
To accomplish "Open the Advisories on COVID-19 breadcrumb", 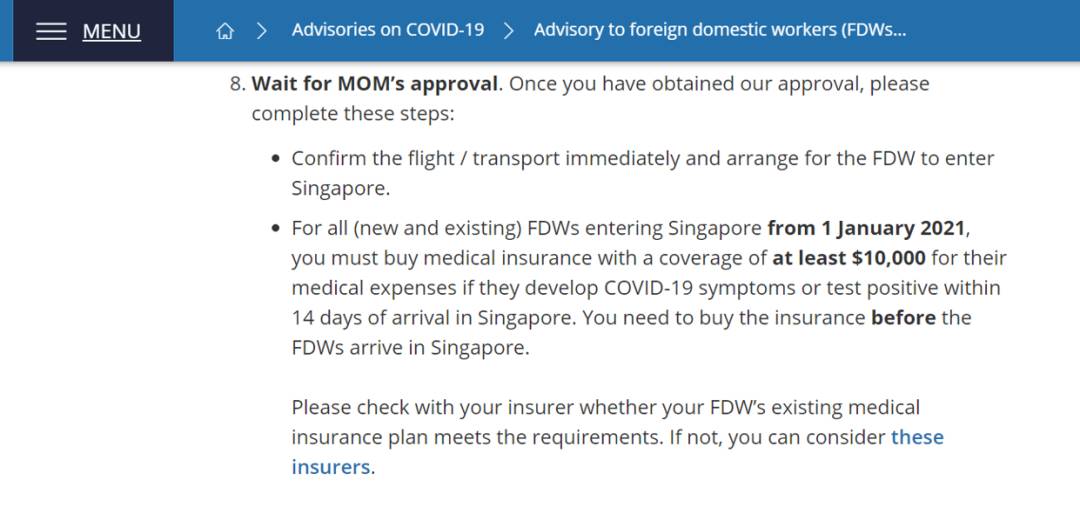I will click(x=388, y=30).
